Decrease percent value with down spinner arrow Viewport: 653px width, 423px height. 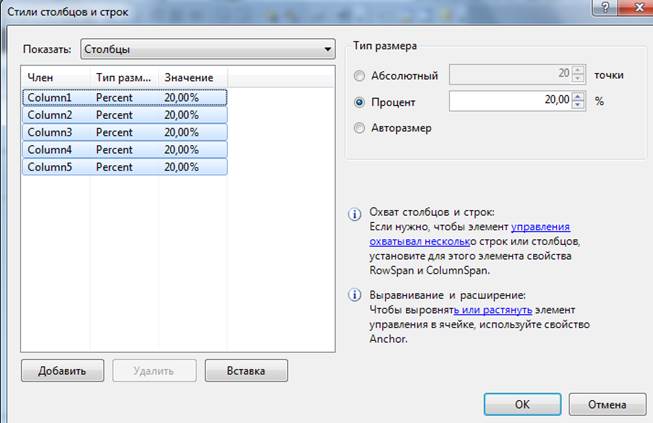(x=578, y=105)
